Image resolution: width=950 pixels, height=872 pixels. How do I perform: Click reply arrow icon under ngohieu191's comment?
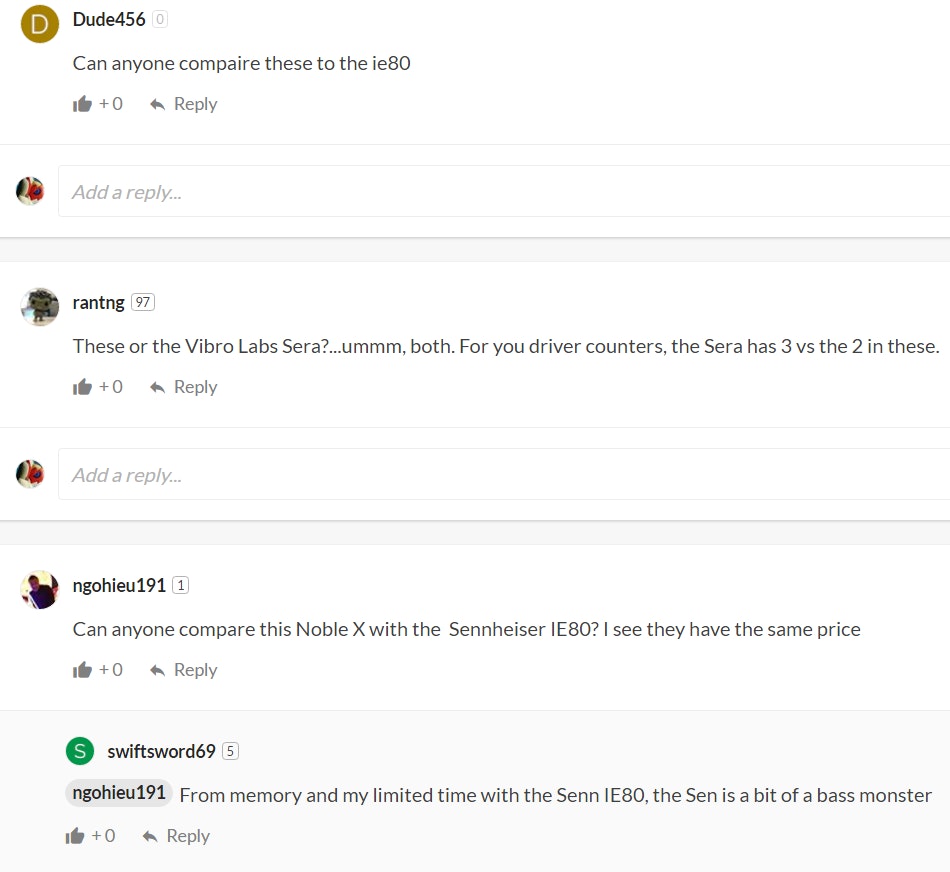tap(157, 670)
